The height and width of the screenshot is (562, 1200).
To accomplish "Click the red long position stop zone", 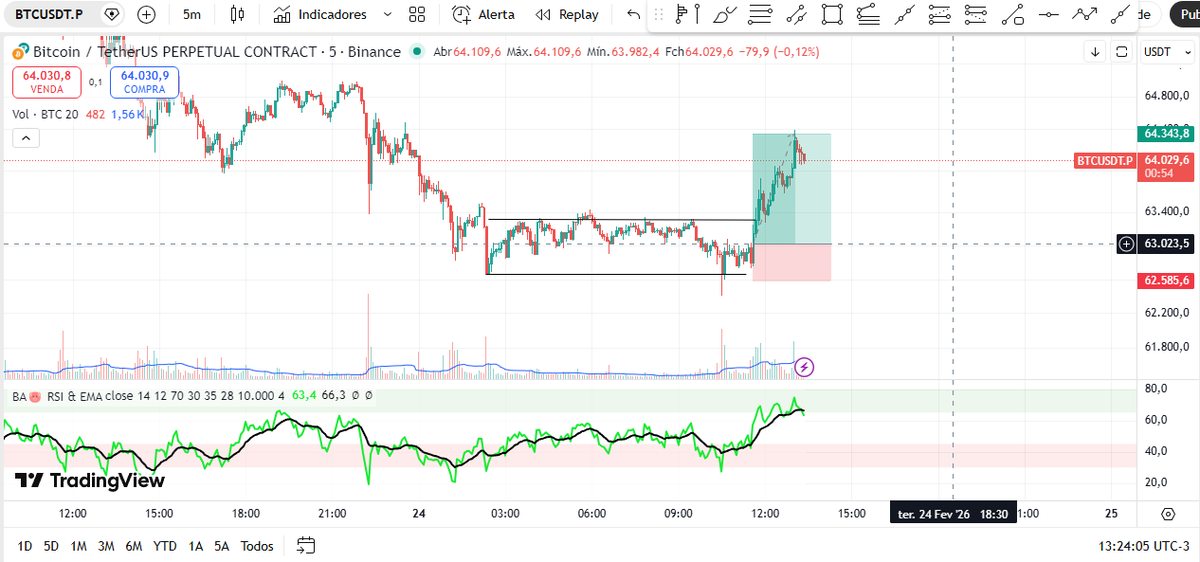I will (x=792, y=262).
